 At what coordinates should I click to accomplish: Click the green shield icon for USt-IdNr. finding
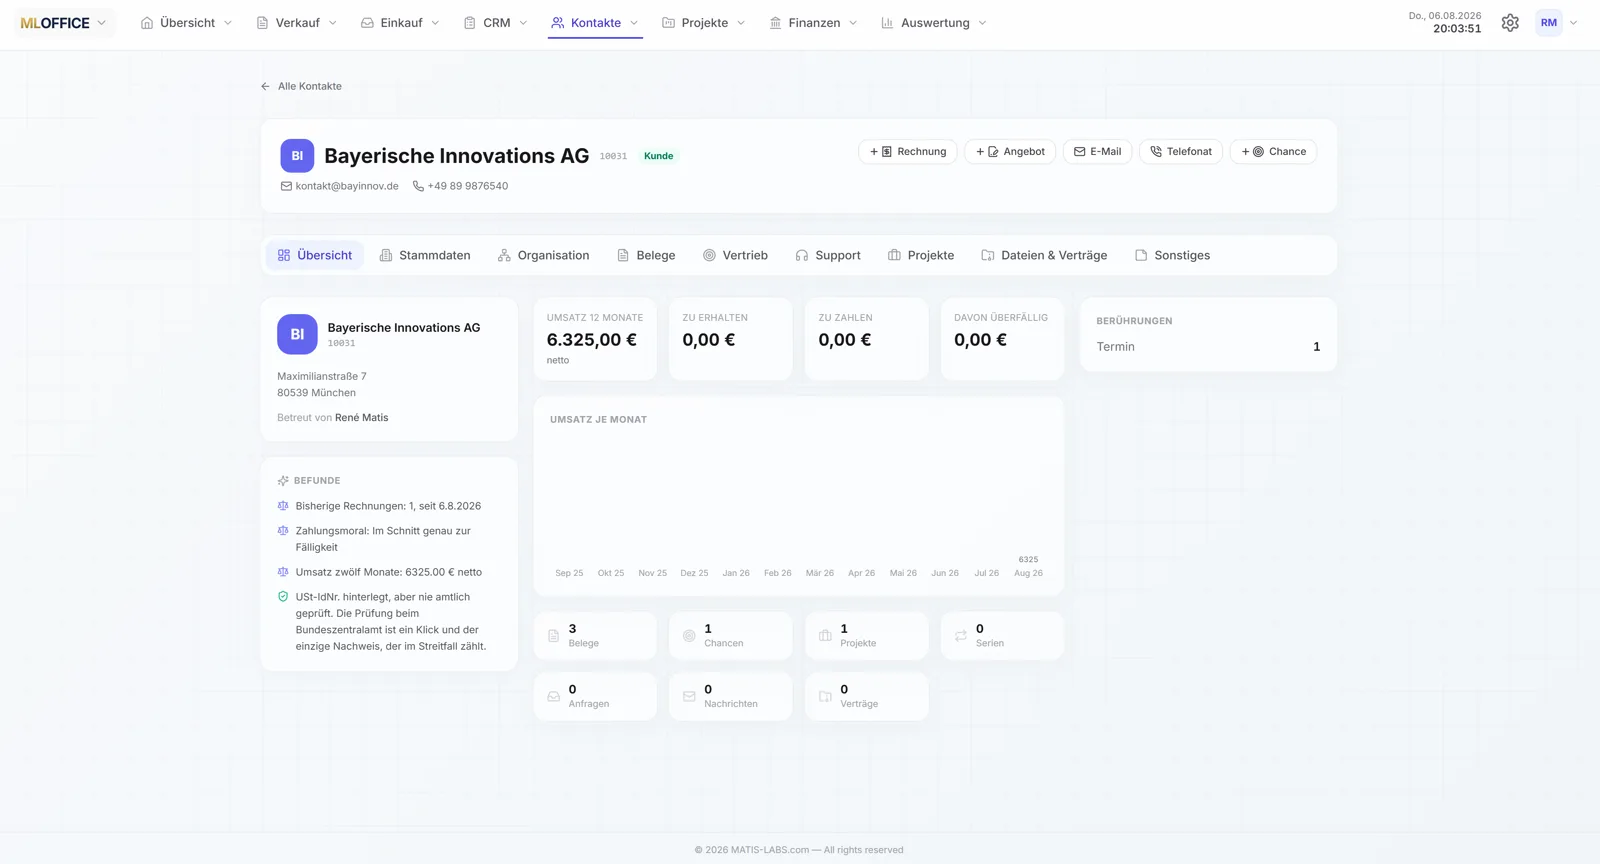click(283, 597)
